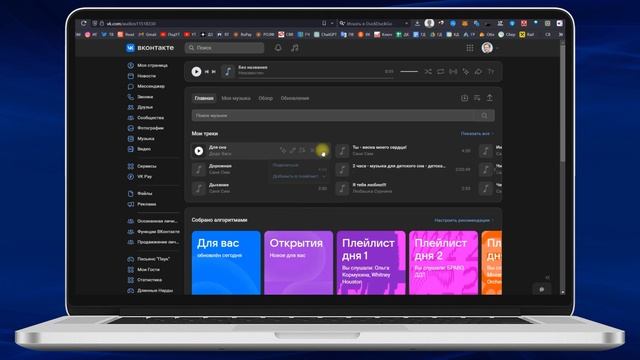
Task: Click the music search input field
Action: point(343,116)
